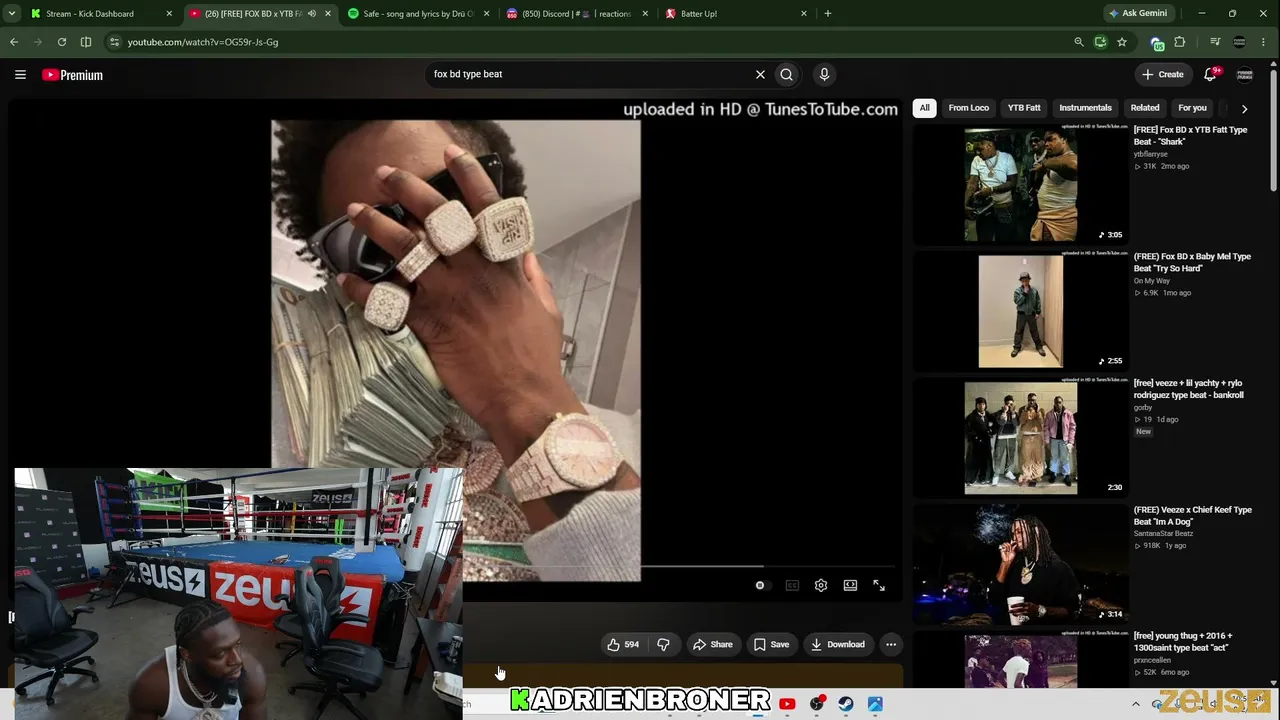This screenshot has width=1280, height=720.
Task: Select the Related chip
Action: 1145,107
